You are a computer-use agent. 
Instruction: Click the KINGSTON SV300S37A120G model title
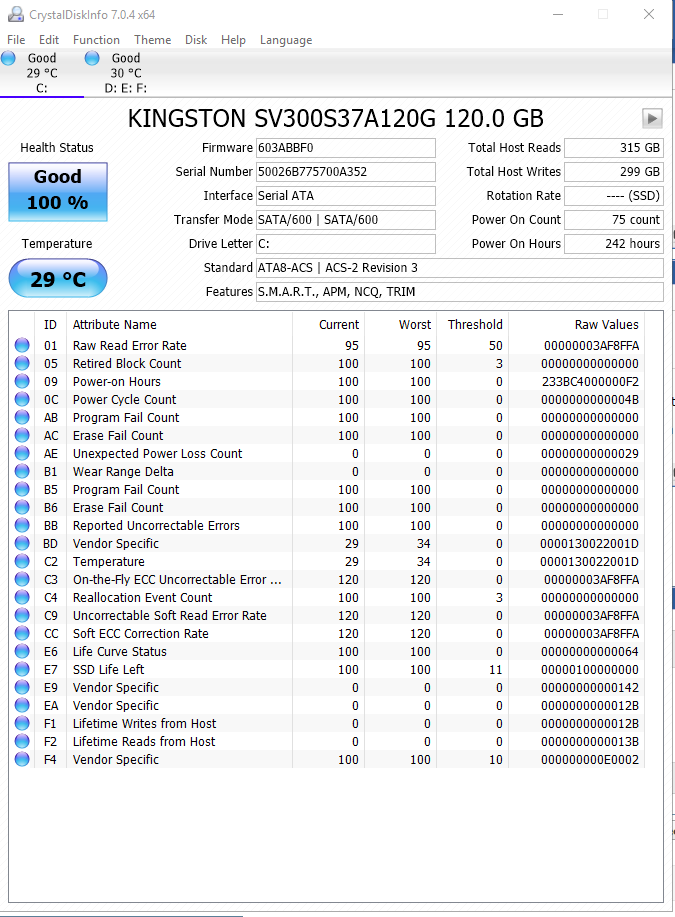[336, 119]
